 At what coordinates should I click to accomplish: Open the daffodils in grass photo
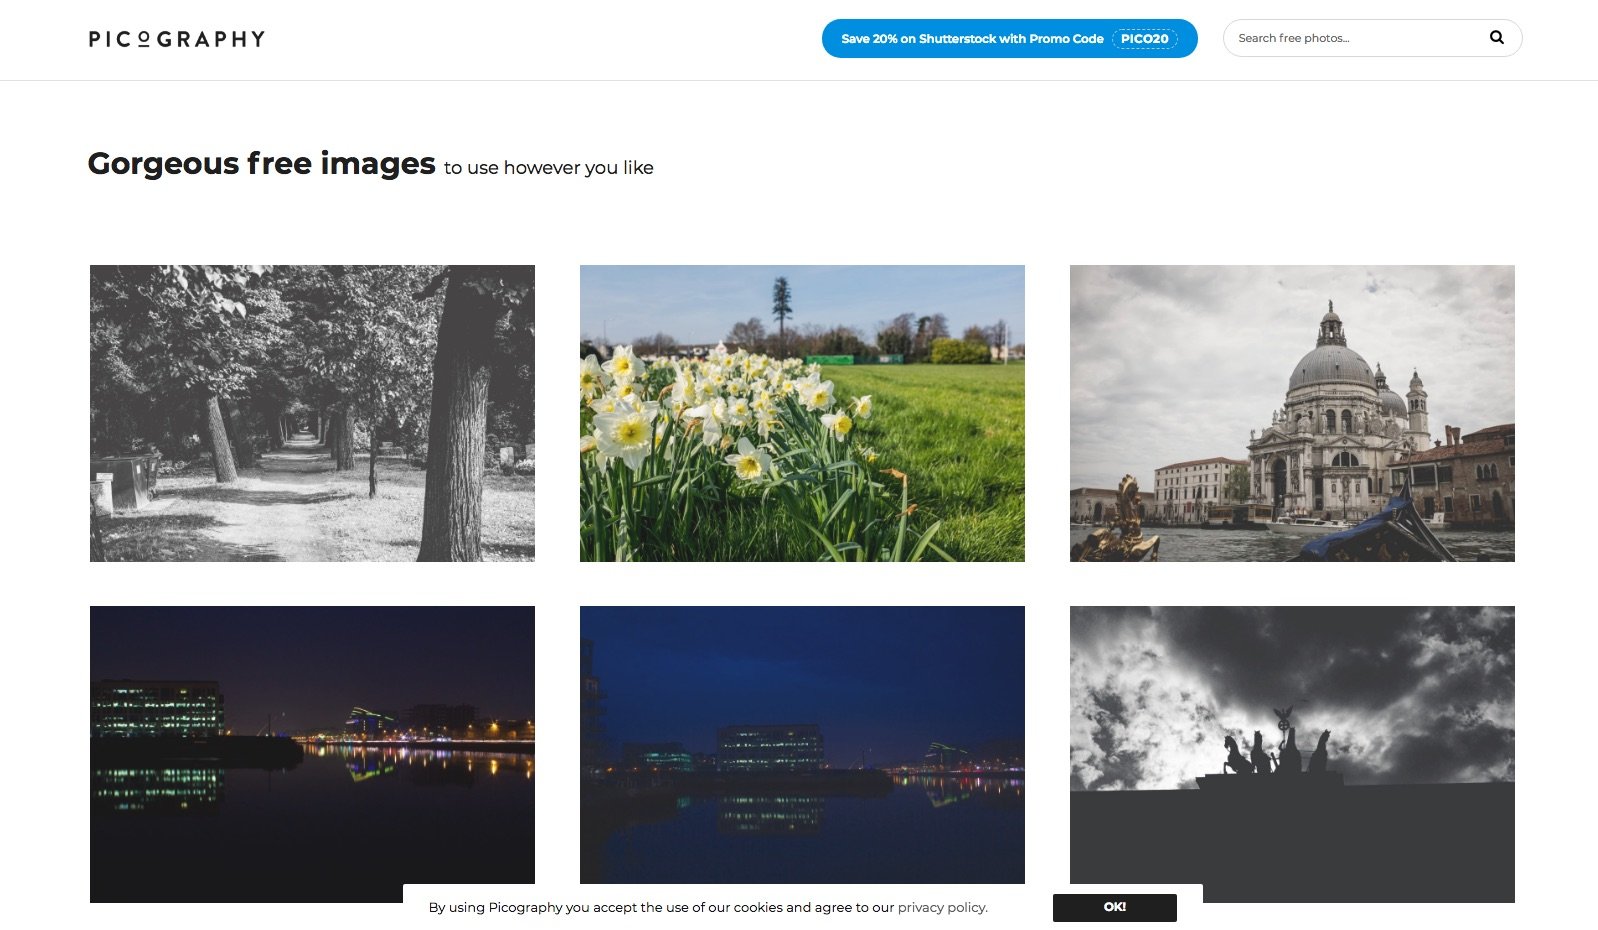point(802,413)
